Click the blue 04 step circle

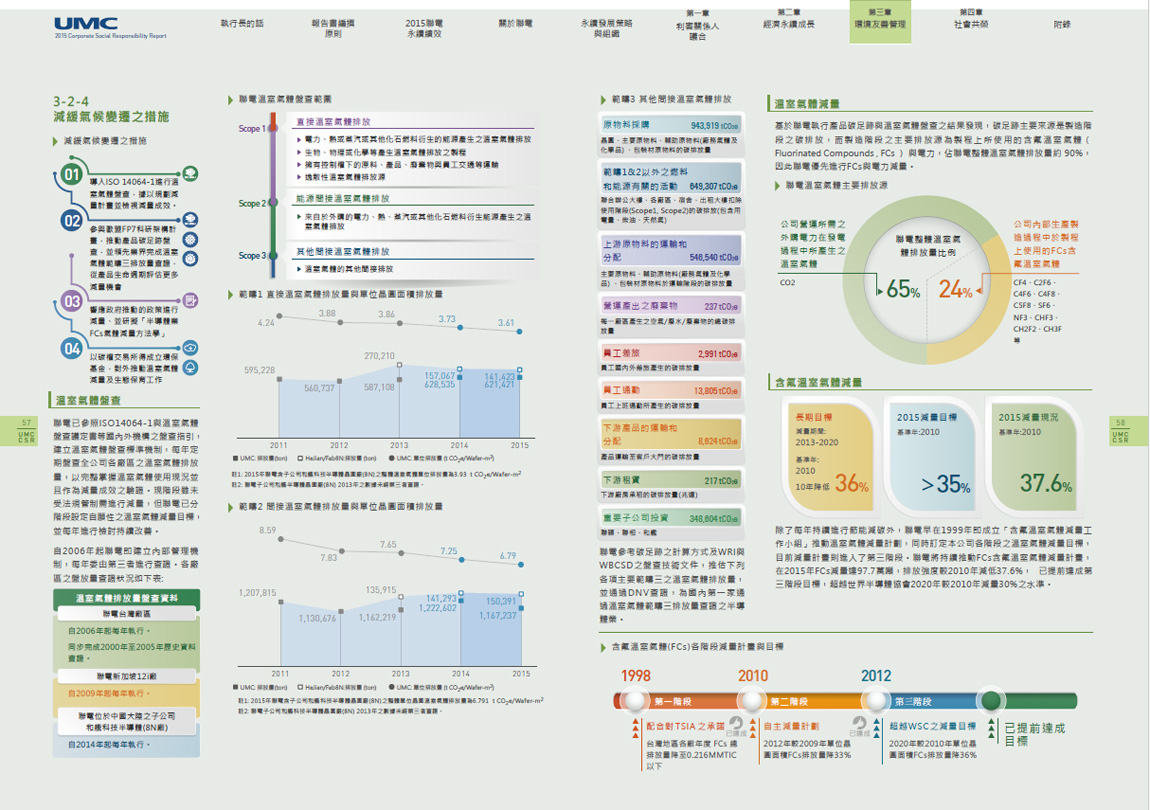click(x=72, y=349)
